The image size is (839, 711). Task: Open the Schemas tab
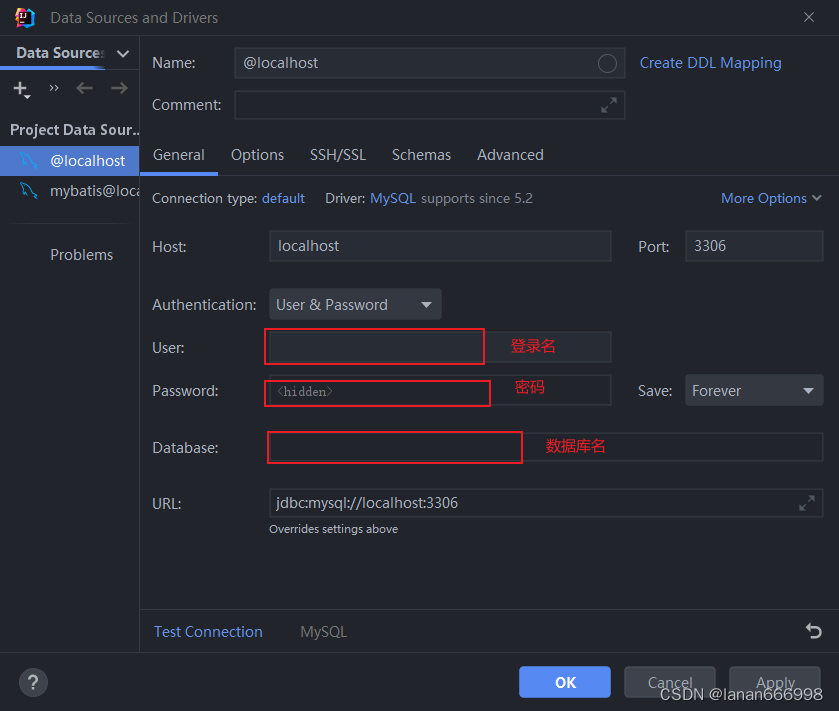[x=421, y=155]
